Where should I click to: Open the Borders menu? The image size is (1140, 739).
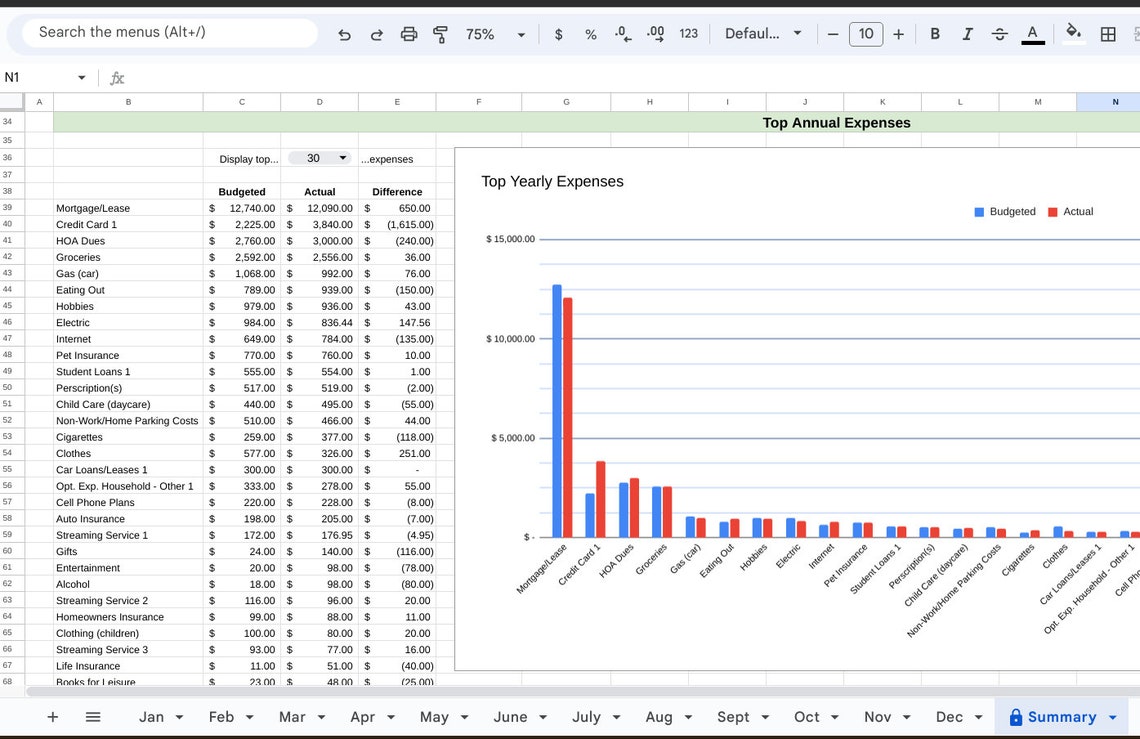point(1107,33)
